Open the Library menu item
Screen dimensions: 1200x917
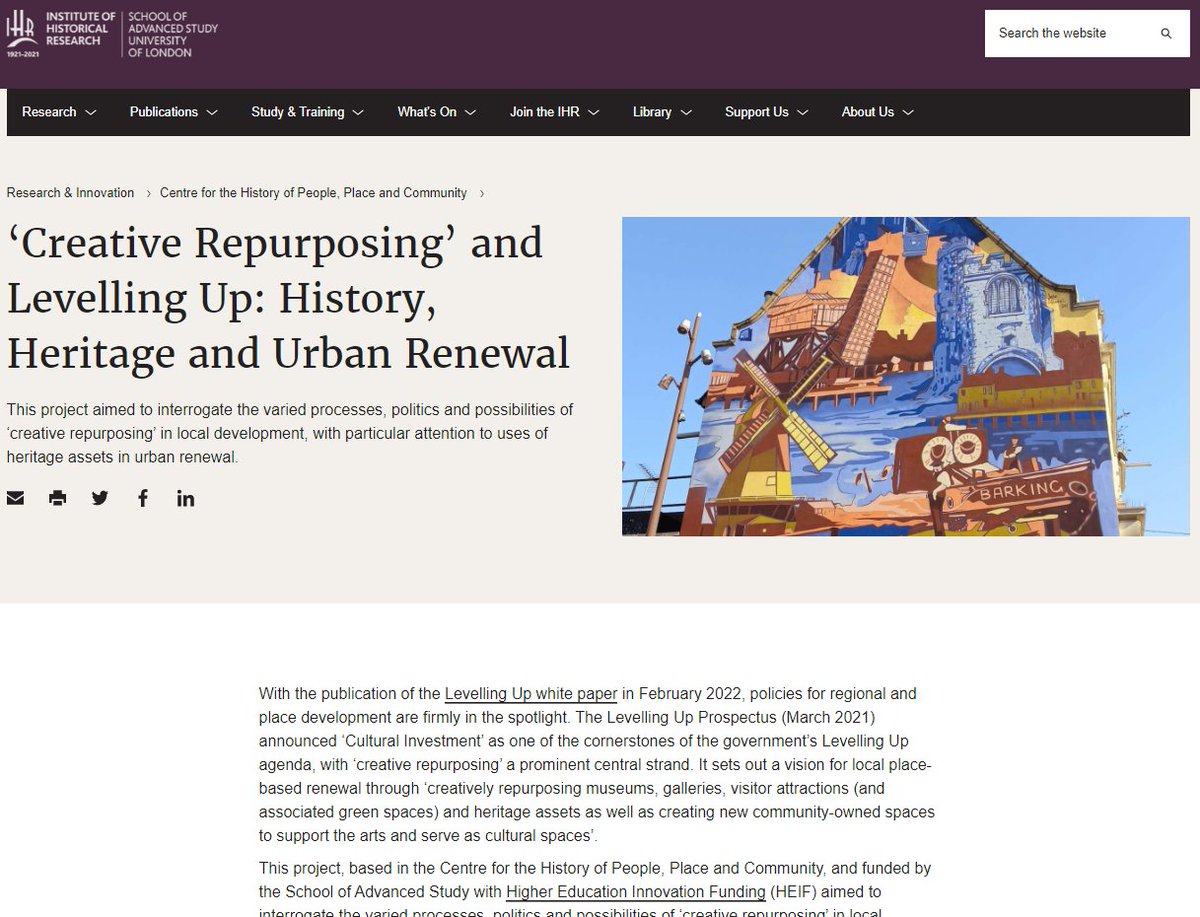652,112
